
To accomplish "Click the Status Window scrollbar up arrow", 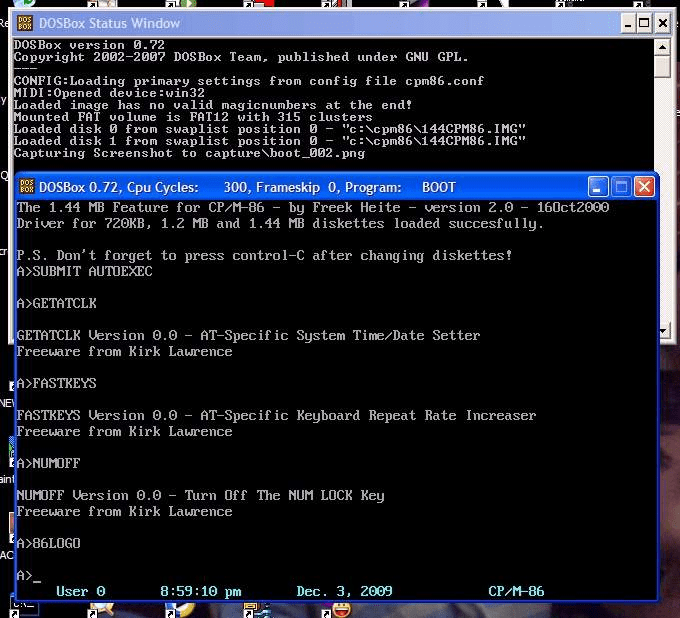I will 663,47.
